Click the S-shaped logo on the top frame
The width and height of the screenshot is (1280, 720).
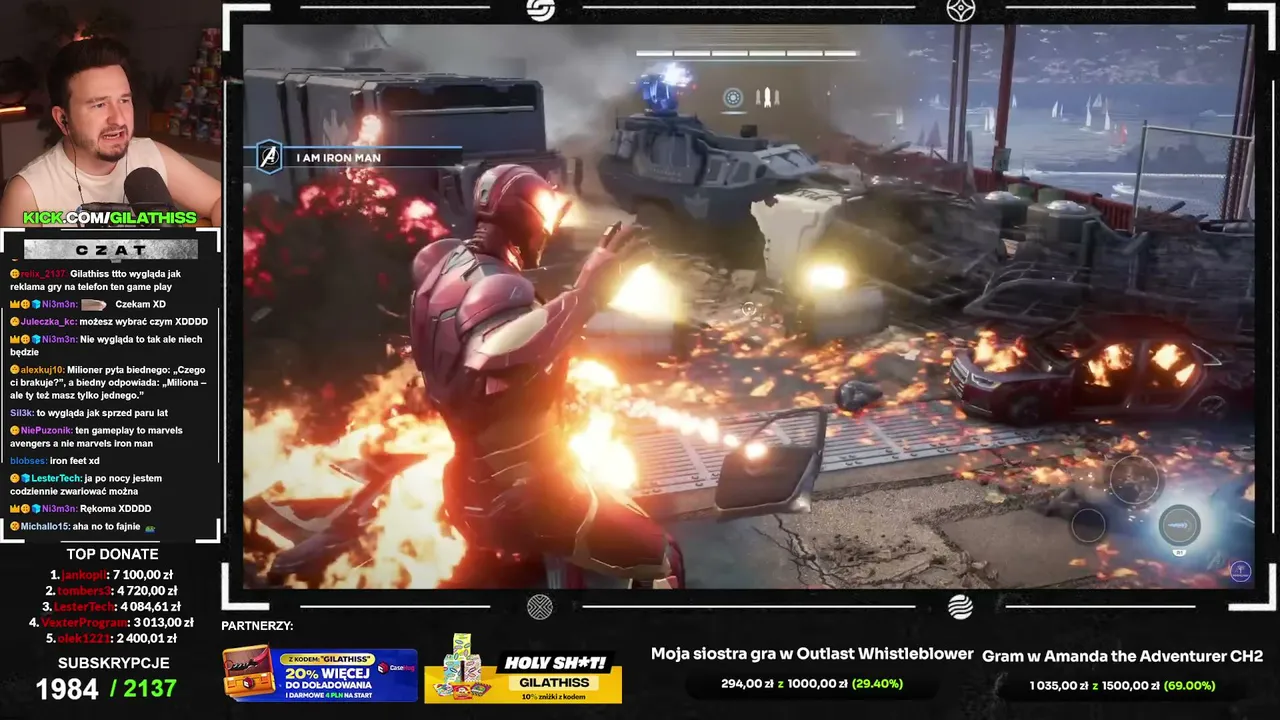(x=540, y=10)
